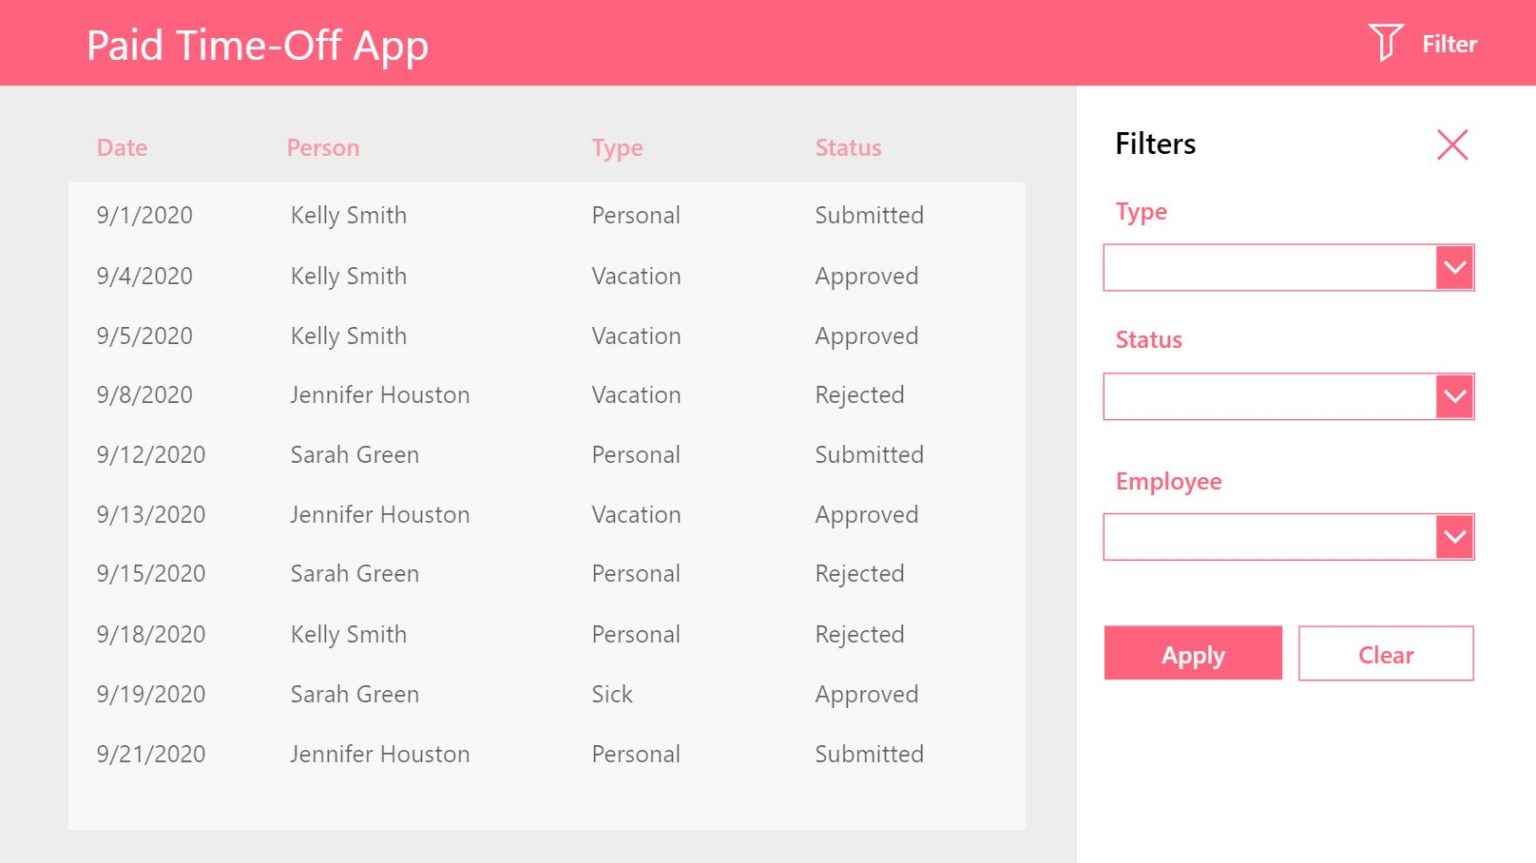
Task: Click the Paid Time-Off App title
Action: point(258,44)
